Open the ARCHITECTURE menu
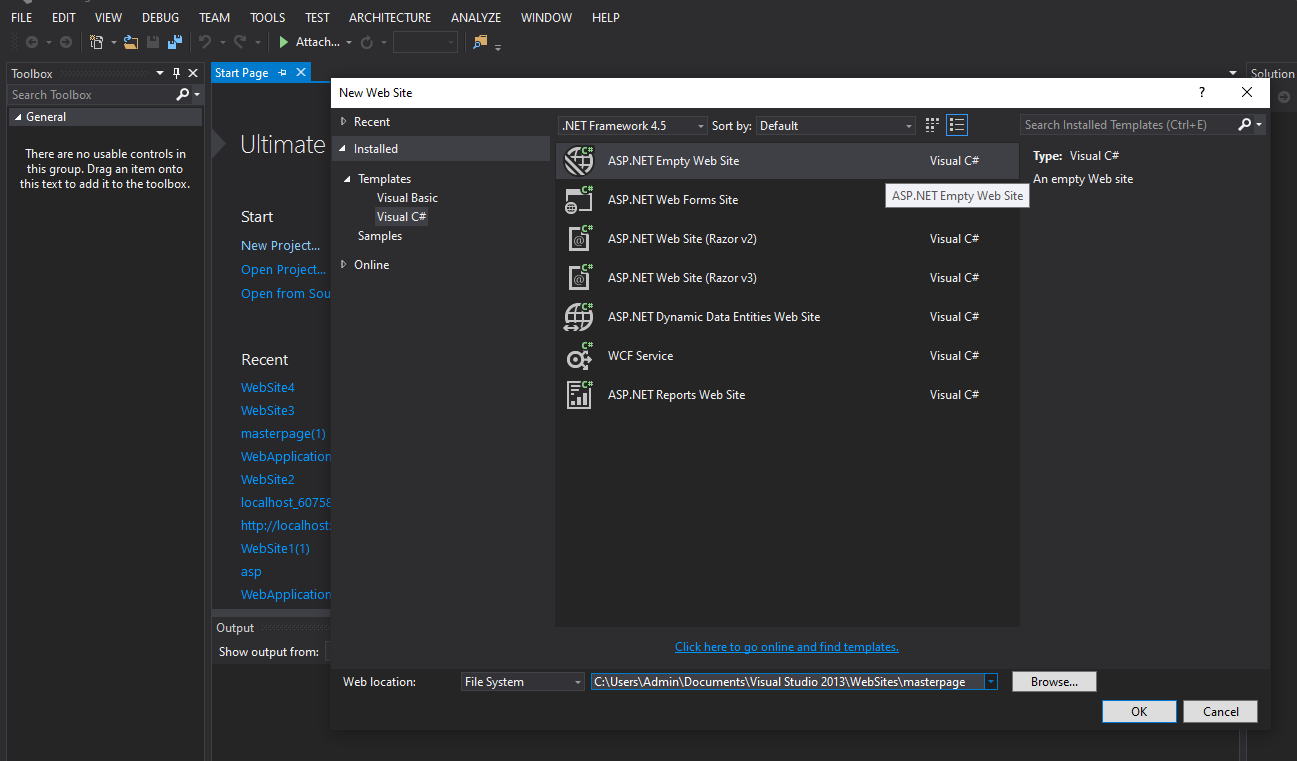Viewport: 1297px width, 761px height. click(390, 17)
